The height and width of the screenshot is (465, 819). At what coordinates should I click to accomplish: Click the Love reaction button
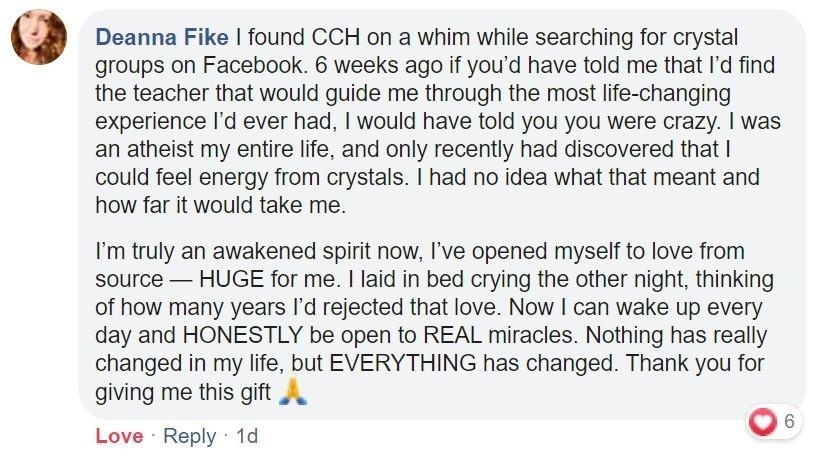coord(119,436)
